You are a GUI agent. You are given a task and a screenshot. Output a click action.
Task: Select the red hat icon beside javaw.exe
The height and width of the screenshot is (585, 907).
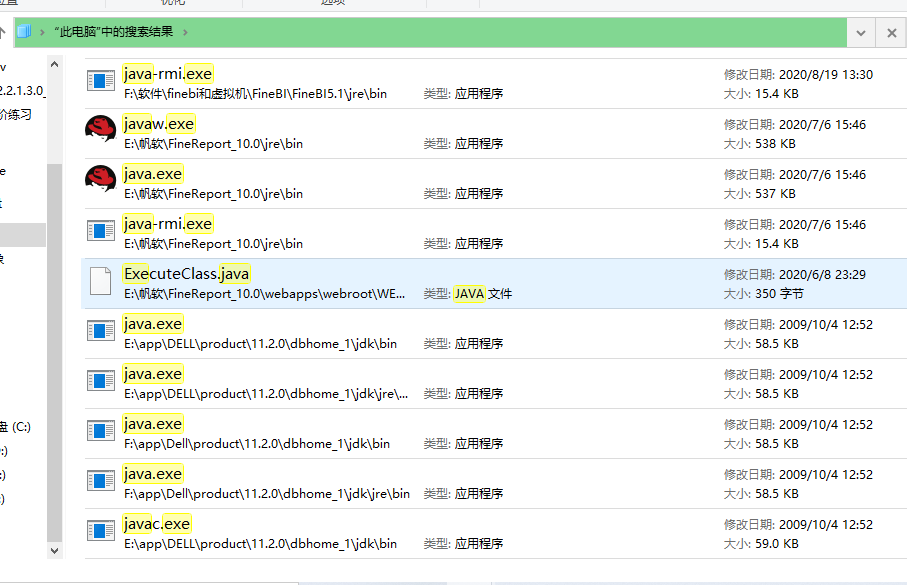[x=101, y=129]
